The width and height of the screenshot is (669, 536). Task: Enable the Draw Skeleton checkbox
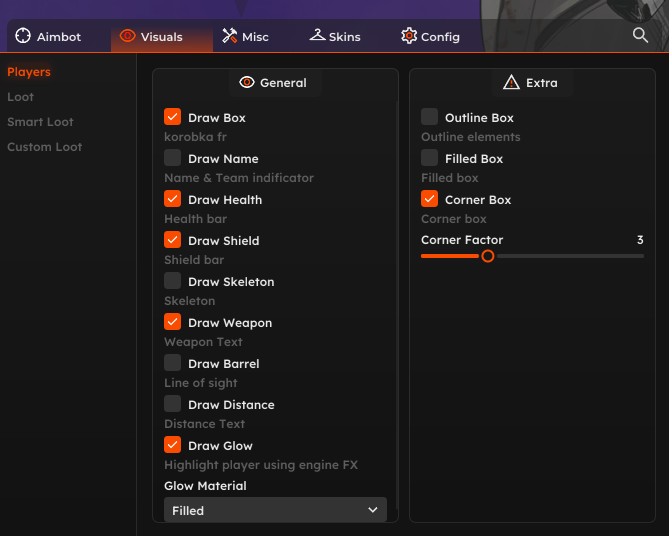point(173,281)
